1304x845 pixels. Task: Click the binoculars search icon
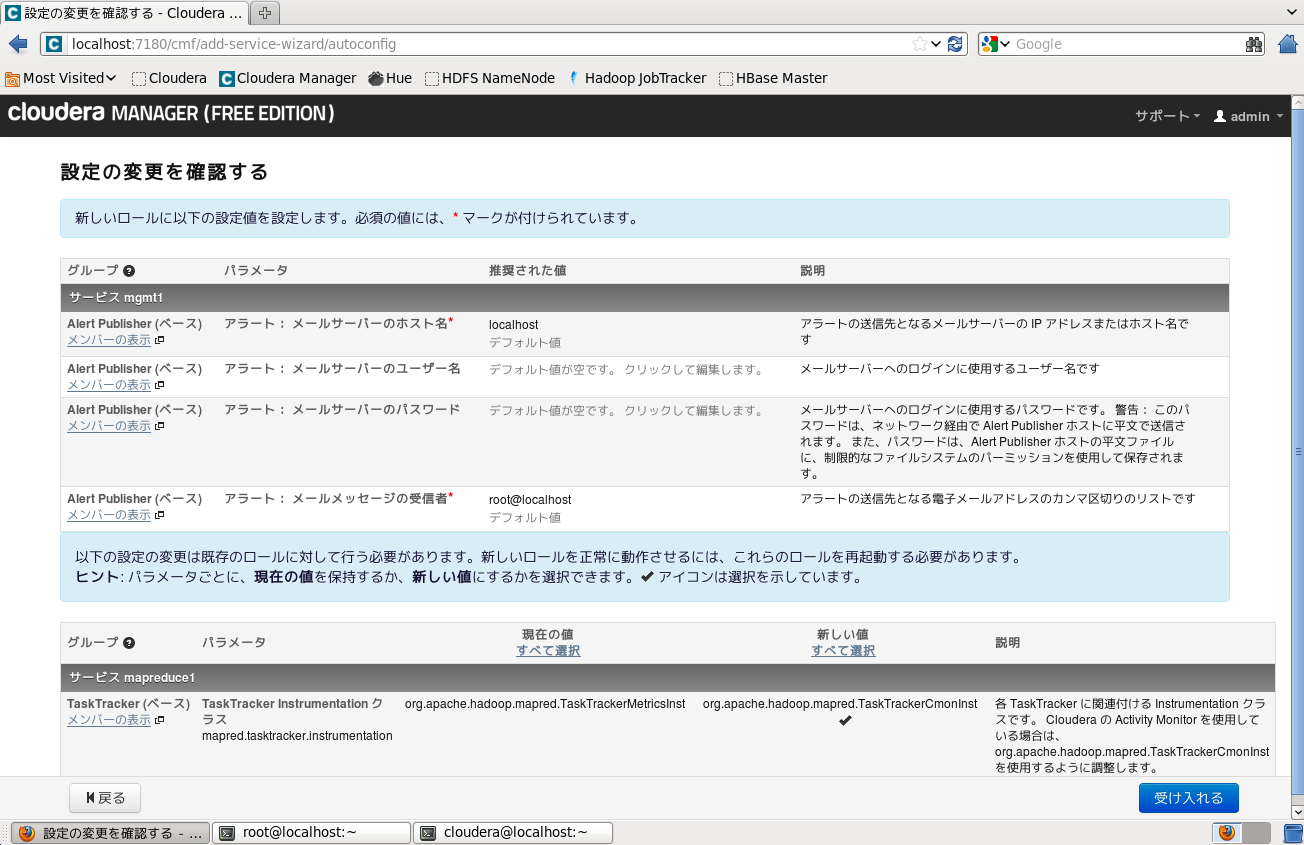(1254, 44)
